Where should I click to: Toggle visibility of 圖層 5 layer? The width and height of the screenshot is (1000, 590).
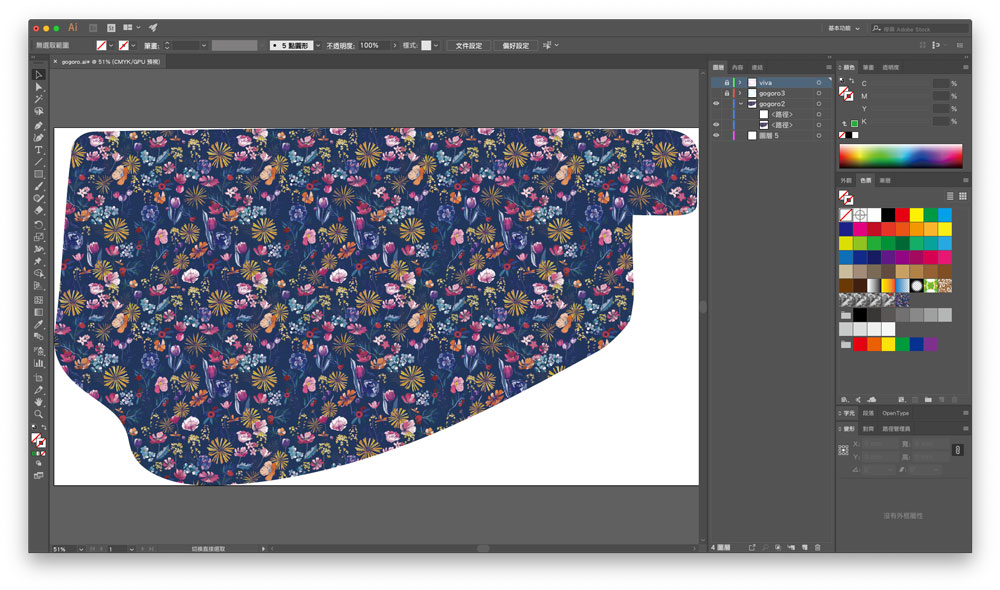pyautogui.click(x=716, y=135)
